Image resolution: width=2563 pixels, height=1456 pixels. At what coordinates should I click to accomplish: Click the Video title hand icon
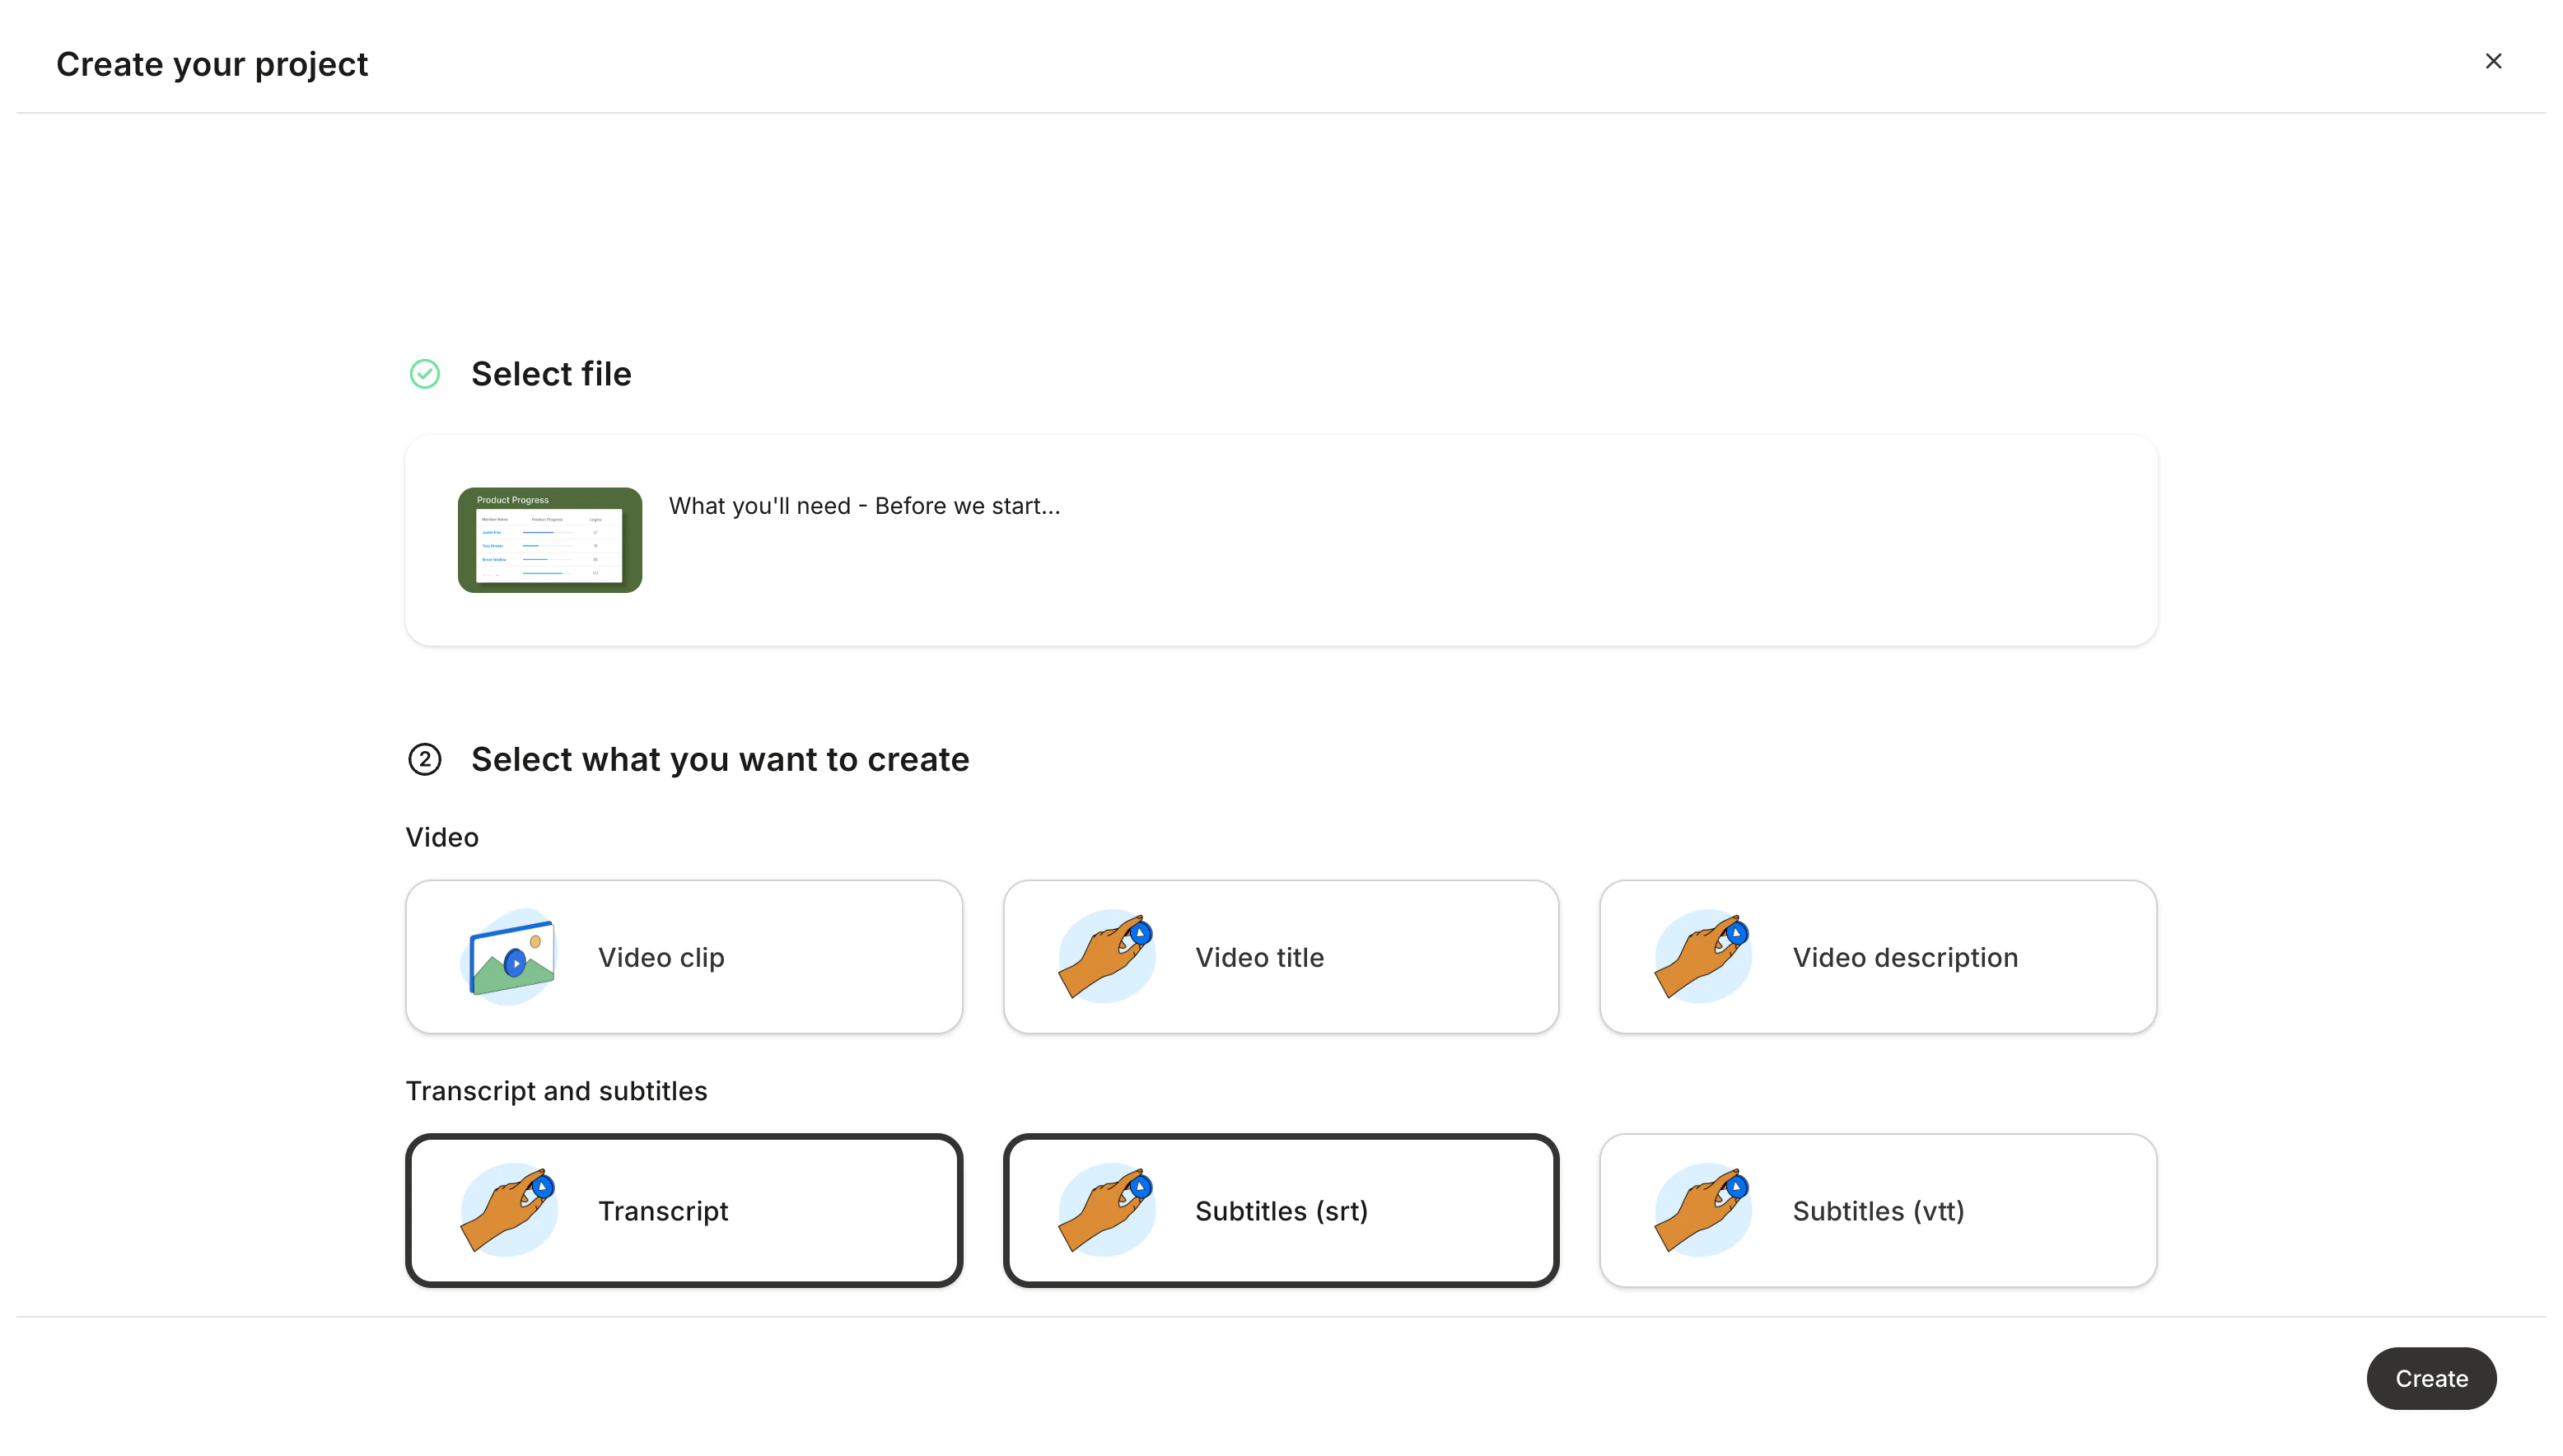pos(1106,956)
